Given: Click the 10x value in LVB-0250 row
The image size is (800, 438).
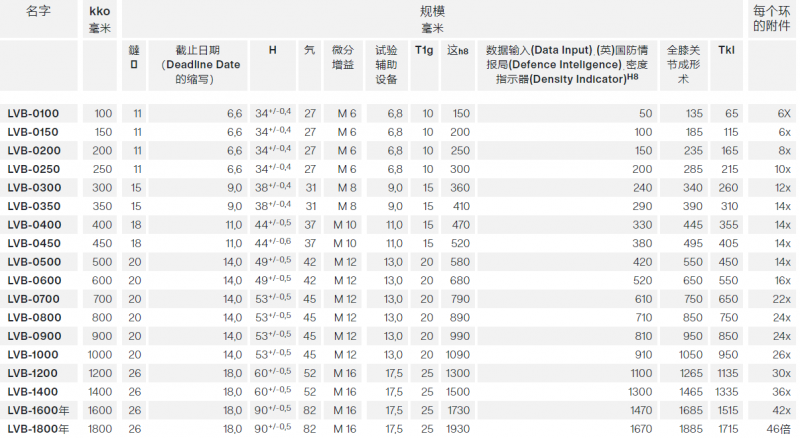Looking at the screenshot, I should coord(782,169).
